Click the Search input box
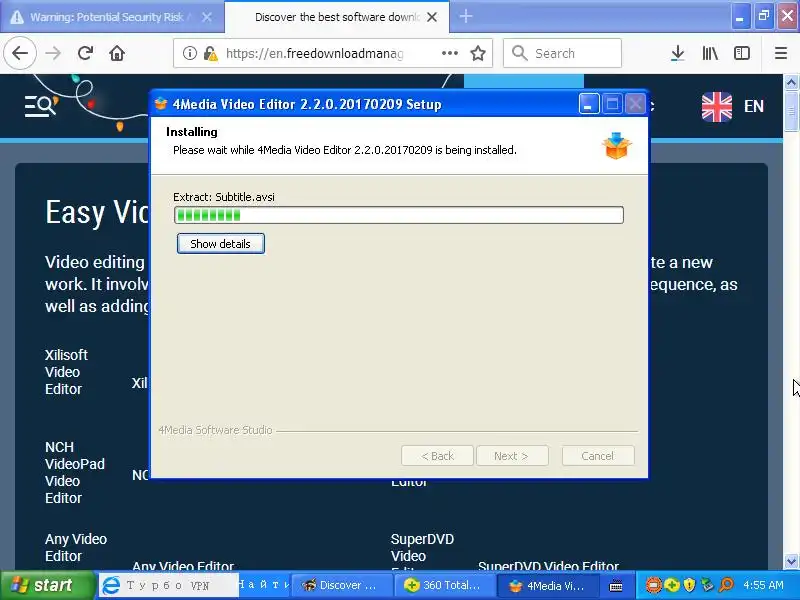Screen dimensions: 800x600 coord(562,53)
